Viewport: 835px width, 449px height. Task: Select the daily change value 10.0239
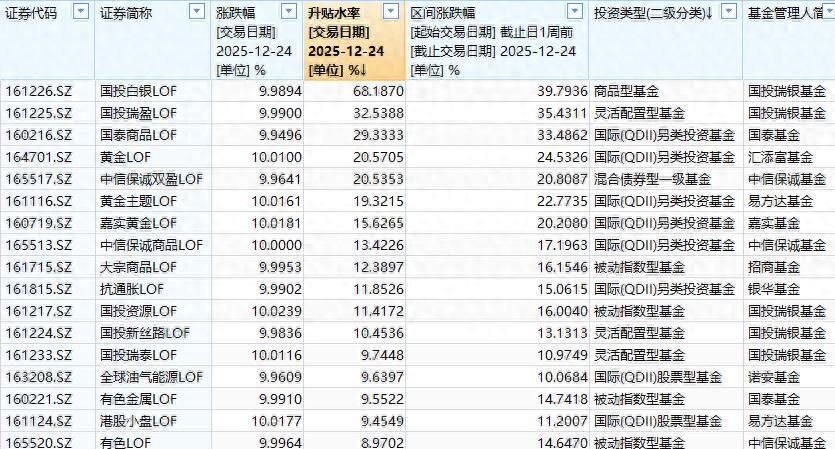276,311
